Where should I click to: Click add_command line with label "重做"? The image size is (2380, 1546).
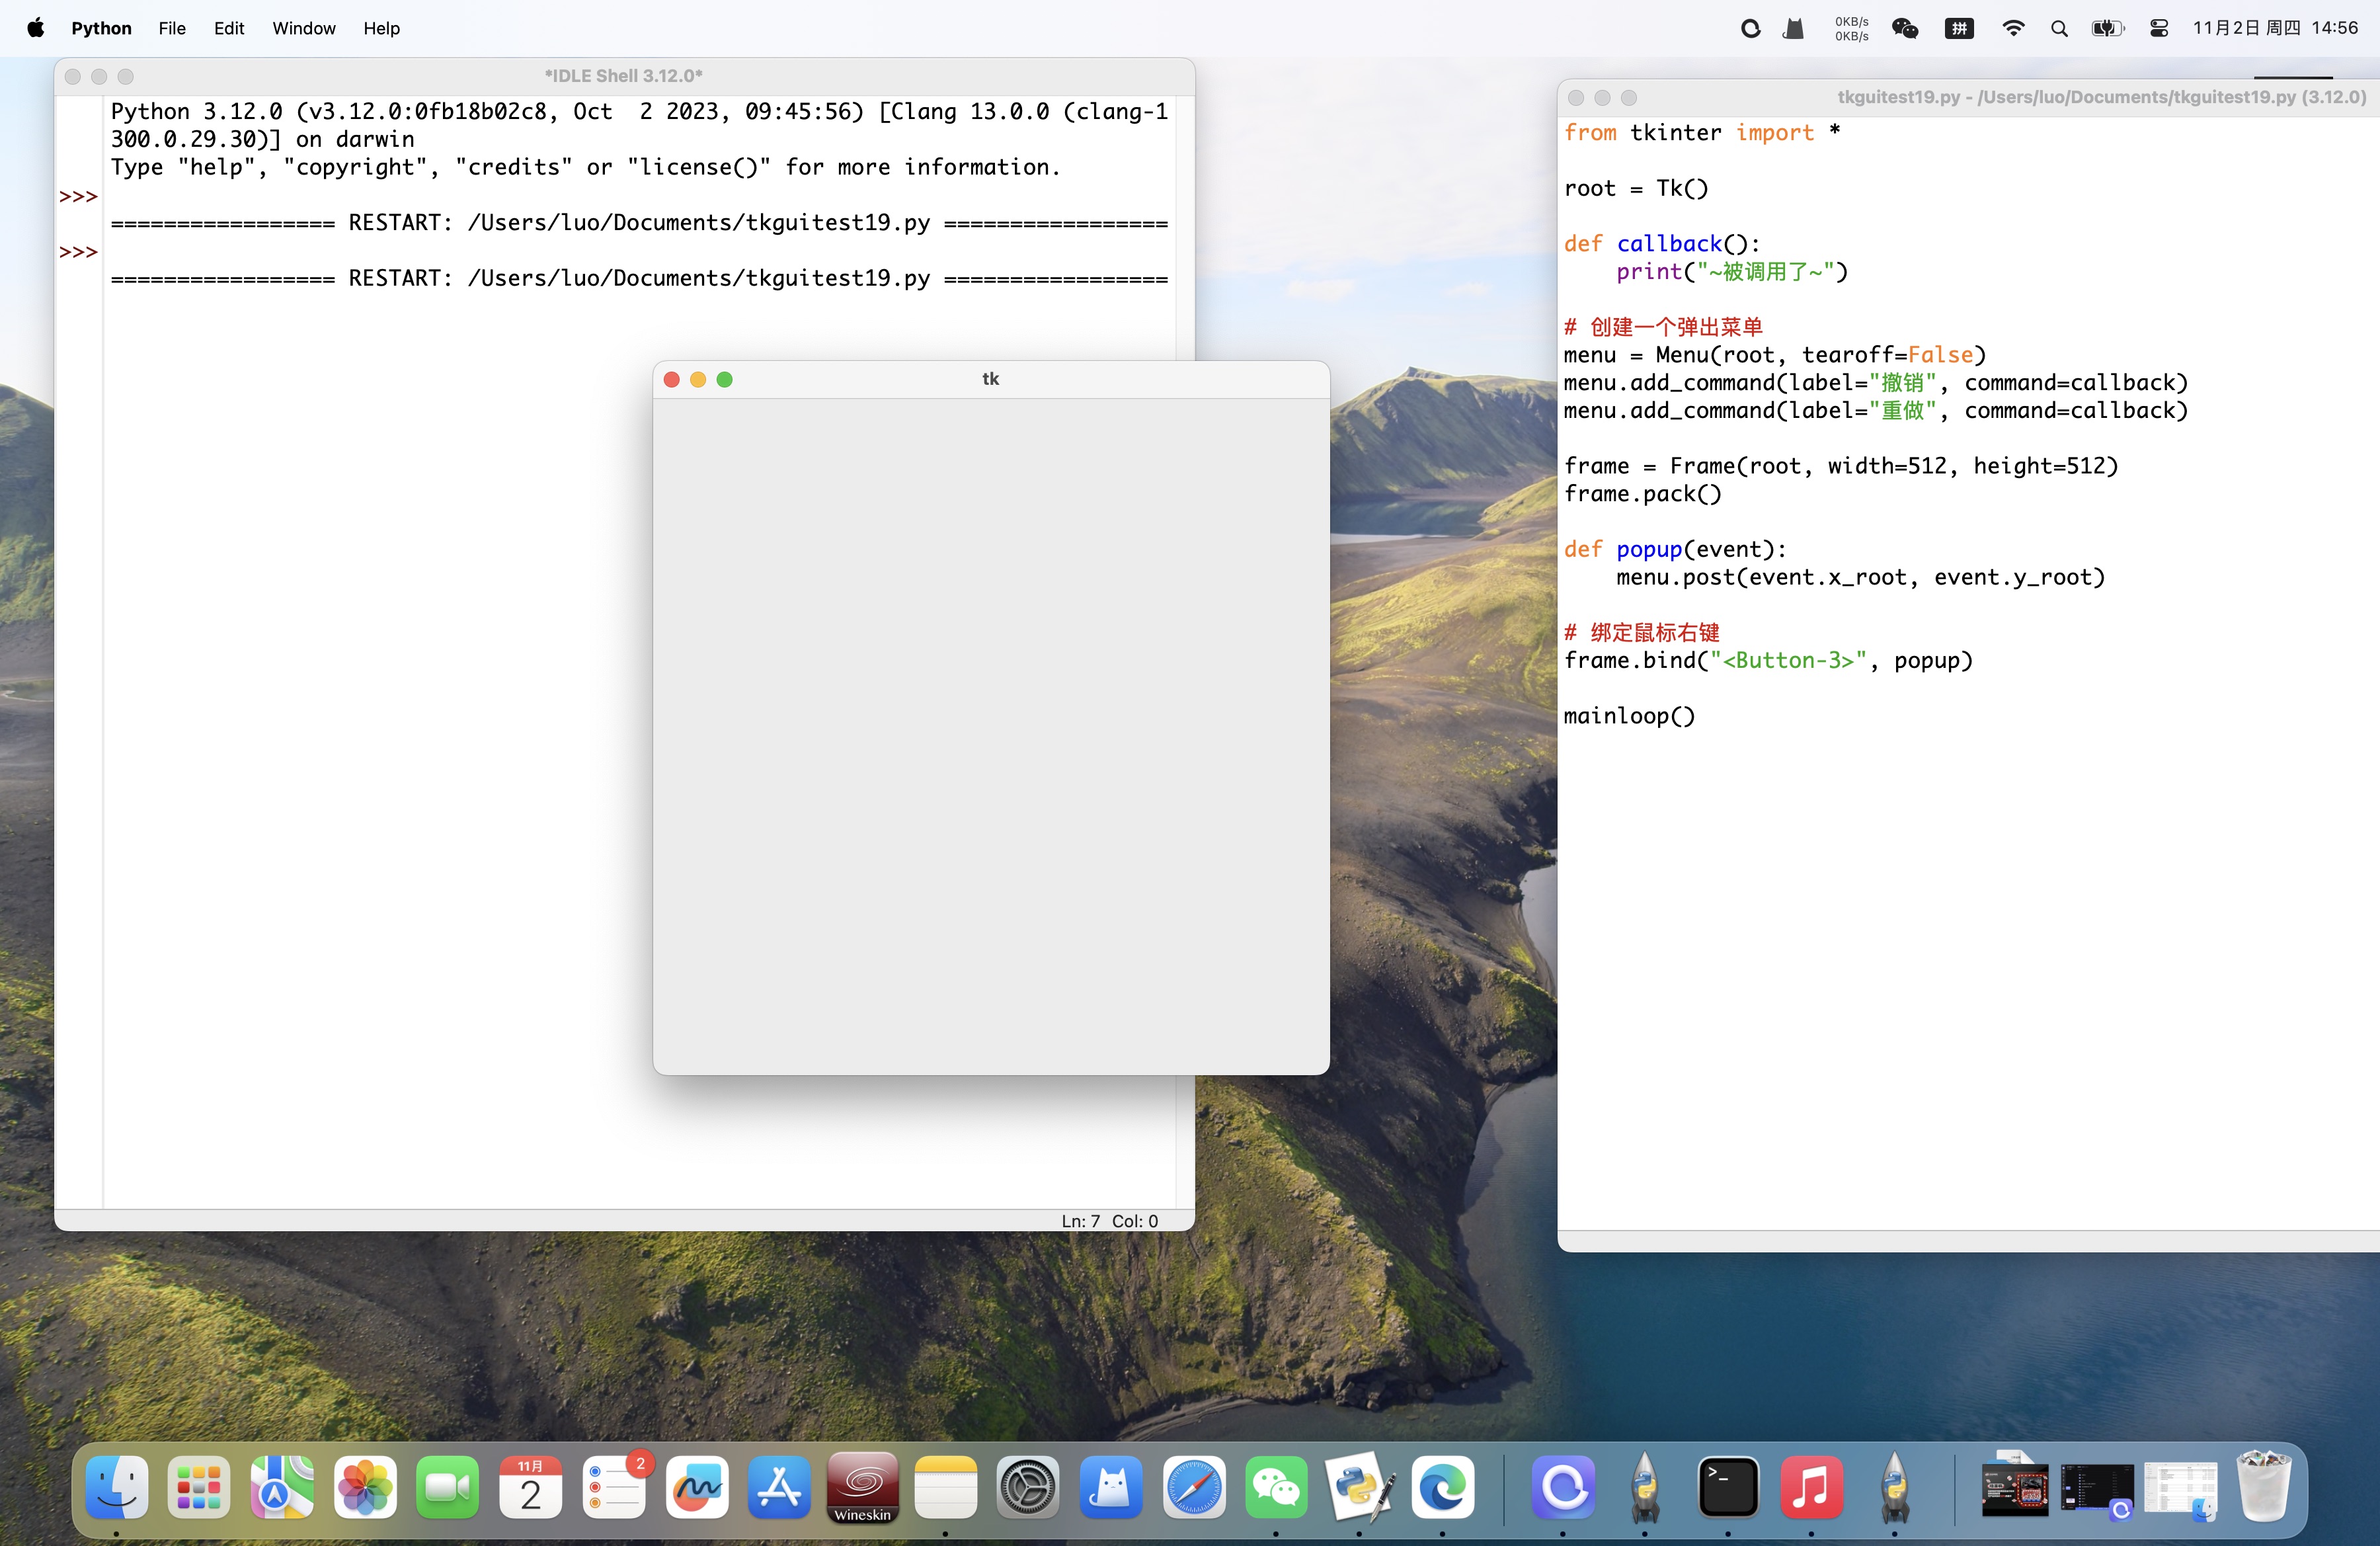coord(1876,410)
